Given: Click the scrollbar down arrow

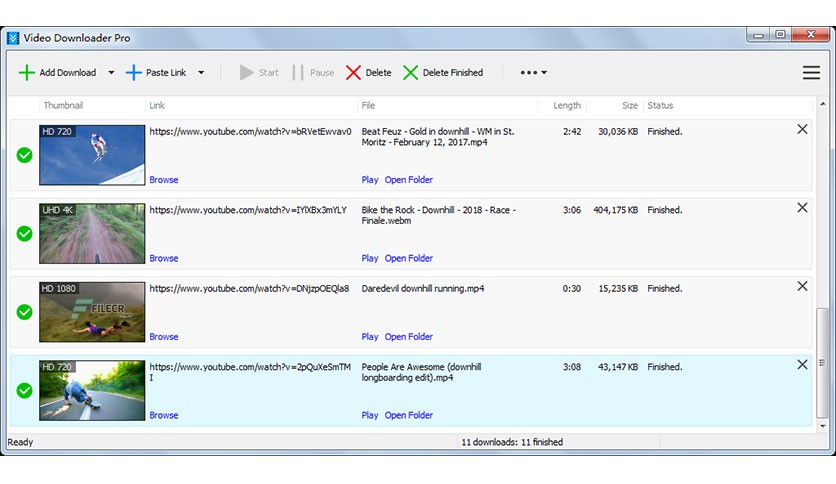Looking at the screenshot, I should click(822, 426).
